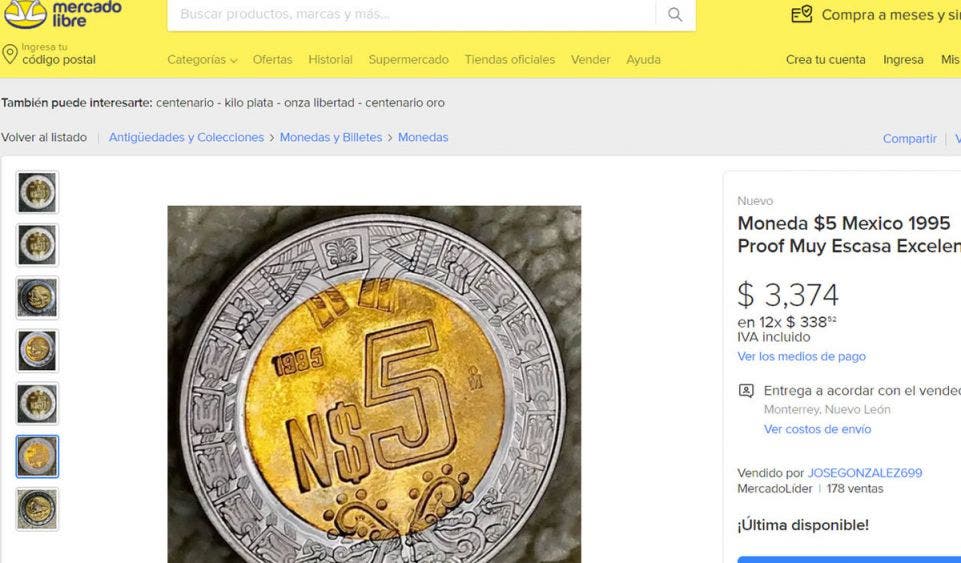The width and height of the screenshot is (961, 563).
Task: Click the Tiendas oficiales link
Action: (x=509, y=60)
